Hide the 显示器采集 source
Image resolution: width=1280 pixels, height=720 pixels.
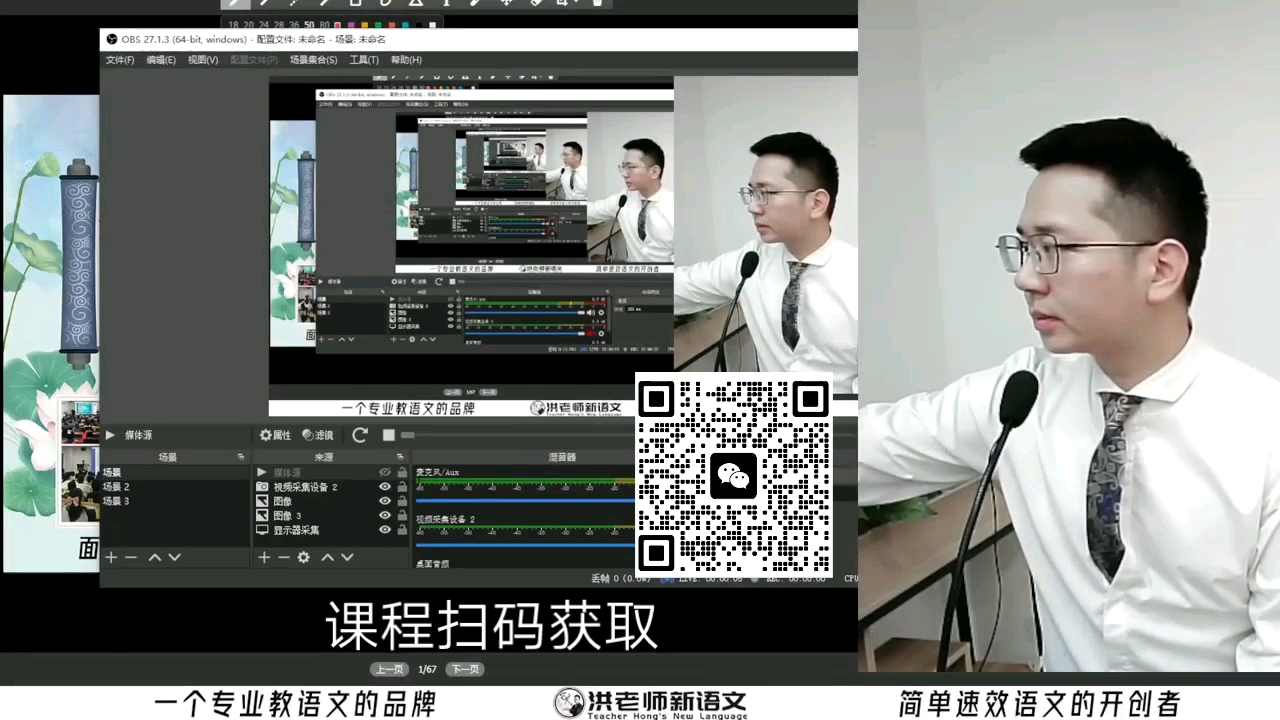[x=385, y=530]
